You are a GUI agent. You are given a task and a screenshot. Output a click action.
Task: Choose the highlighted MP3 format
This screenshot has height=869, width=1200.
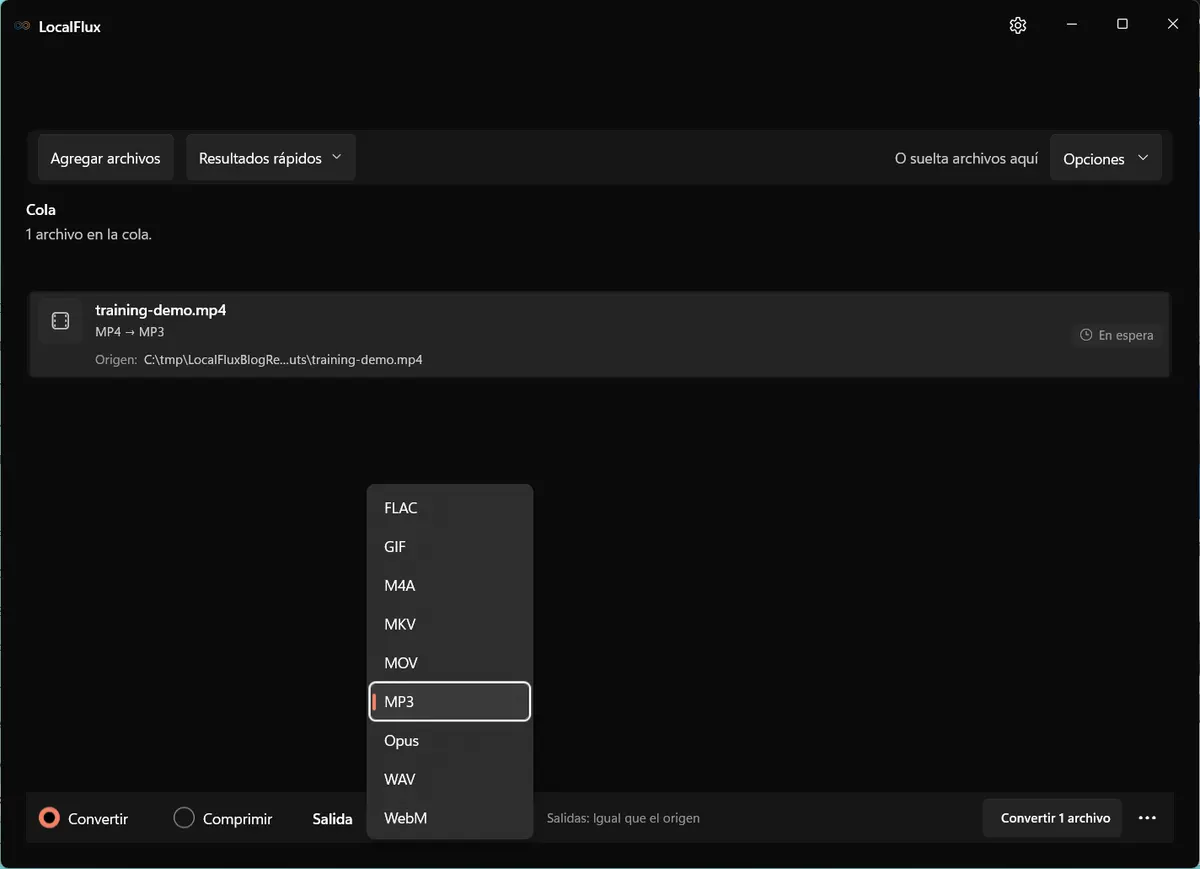(450, 702)
